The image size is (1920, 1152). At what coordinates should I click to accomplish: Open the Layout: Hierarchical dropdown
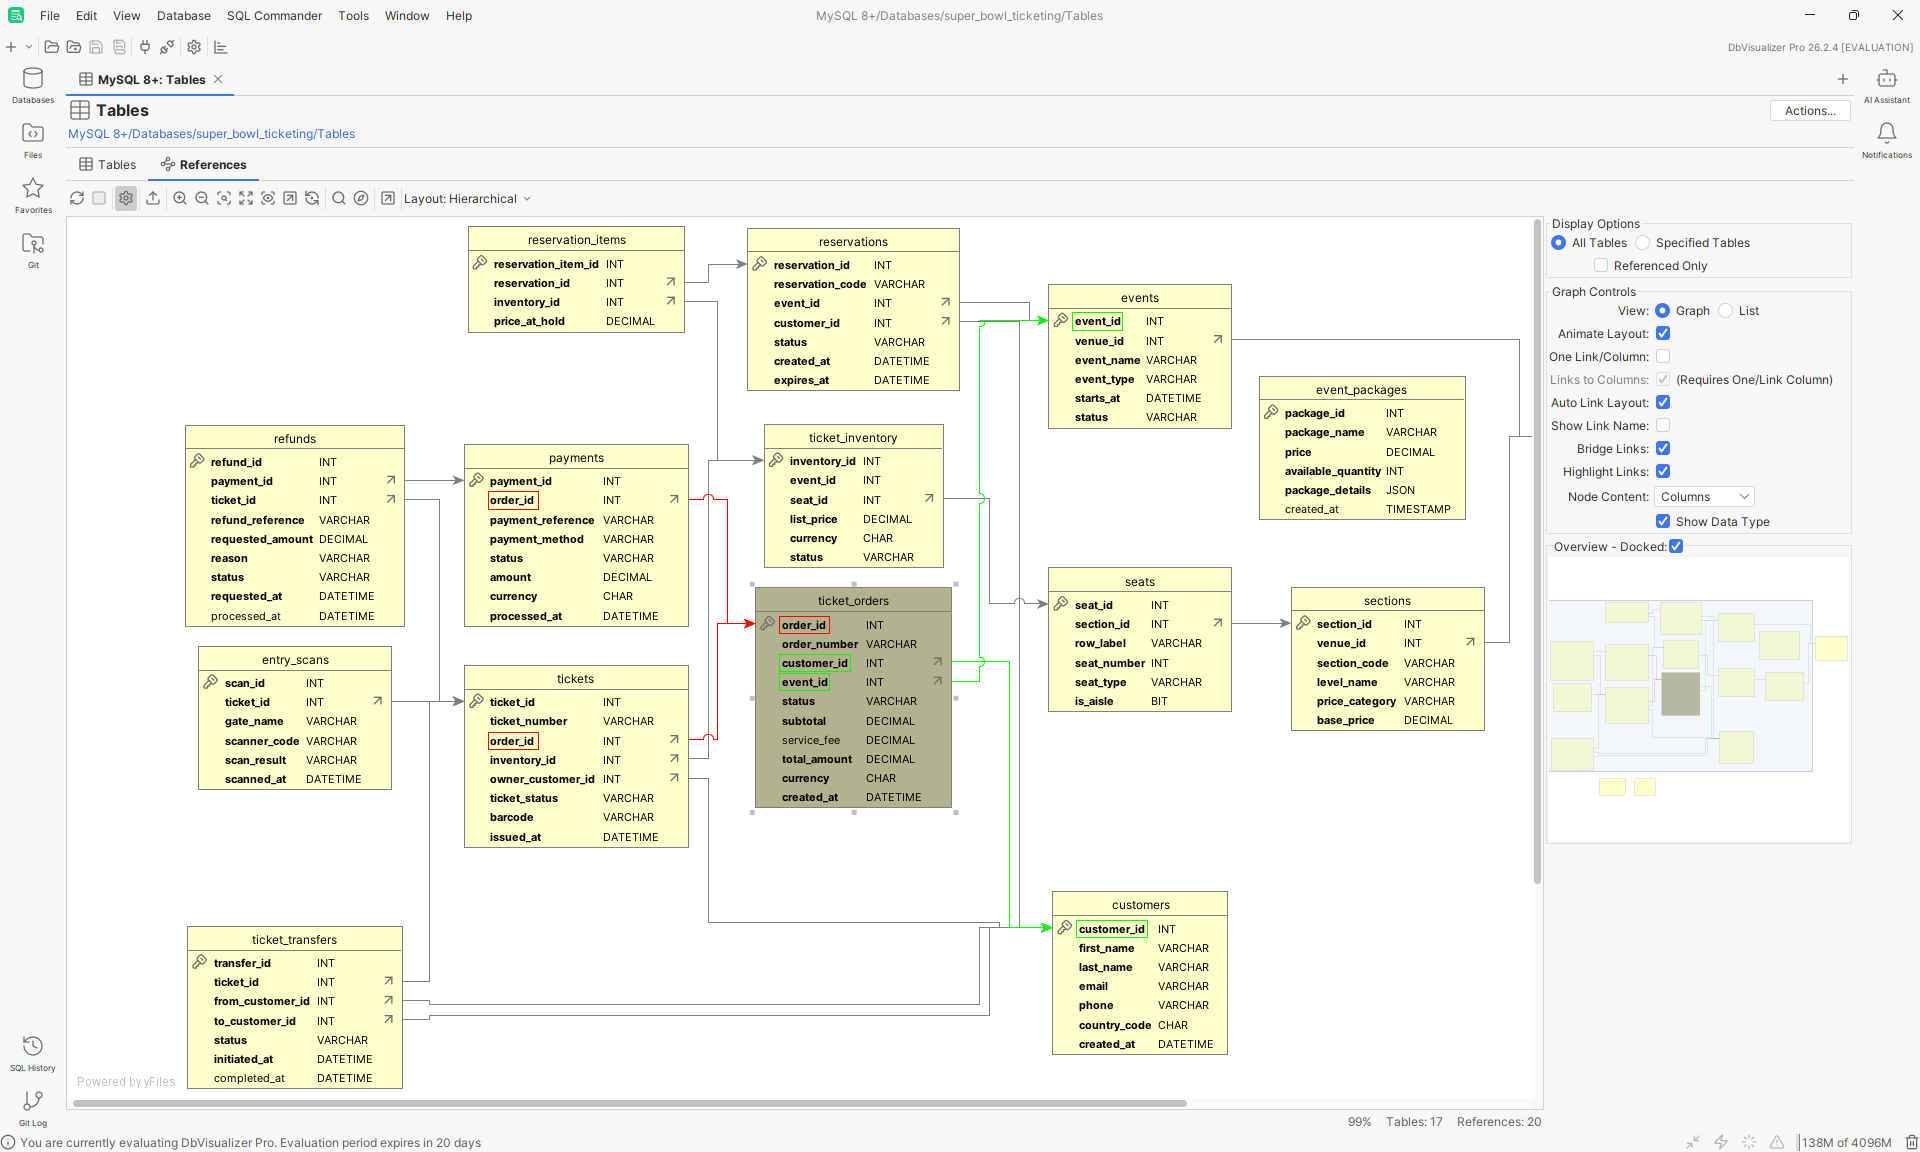[x=467, y=199]
